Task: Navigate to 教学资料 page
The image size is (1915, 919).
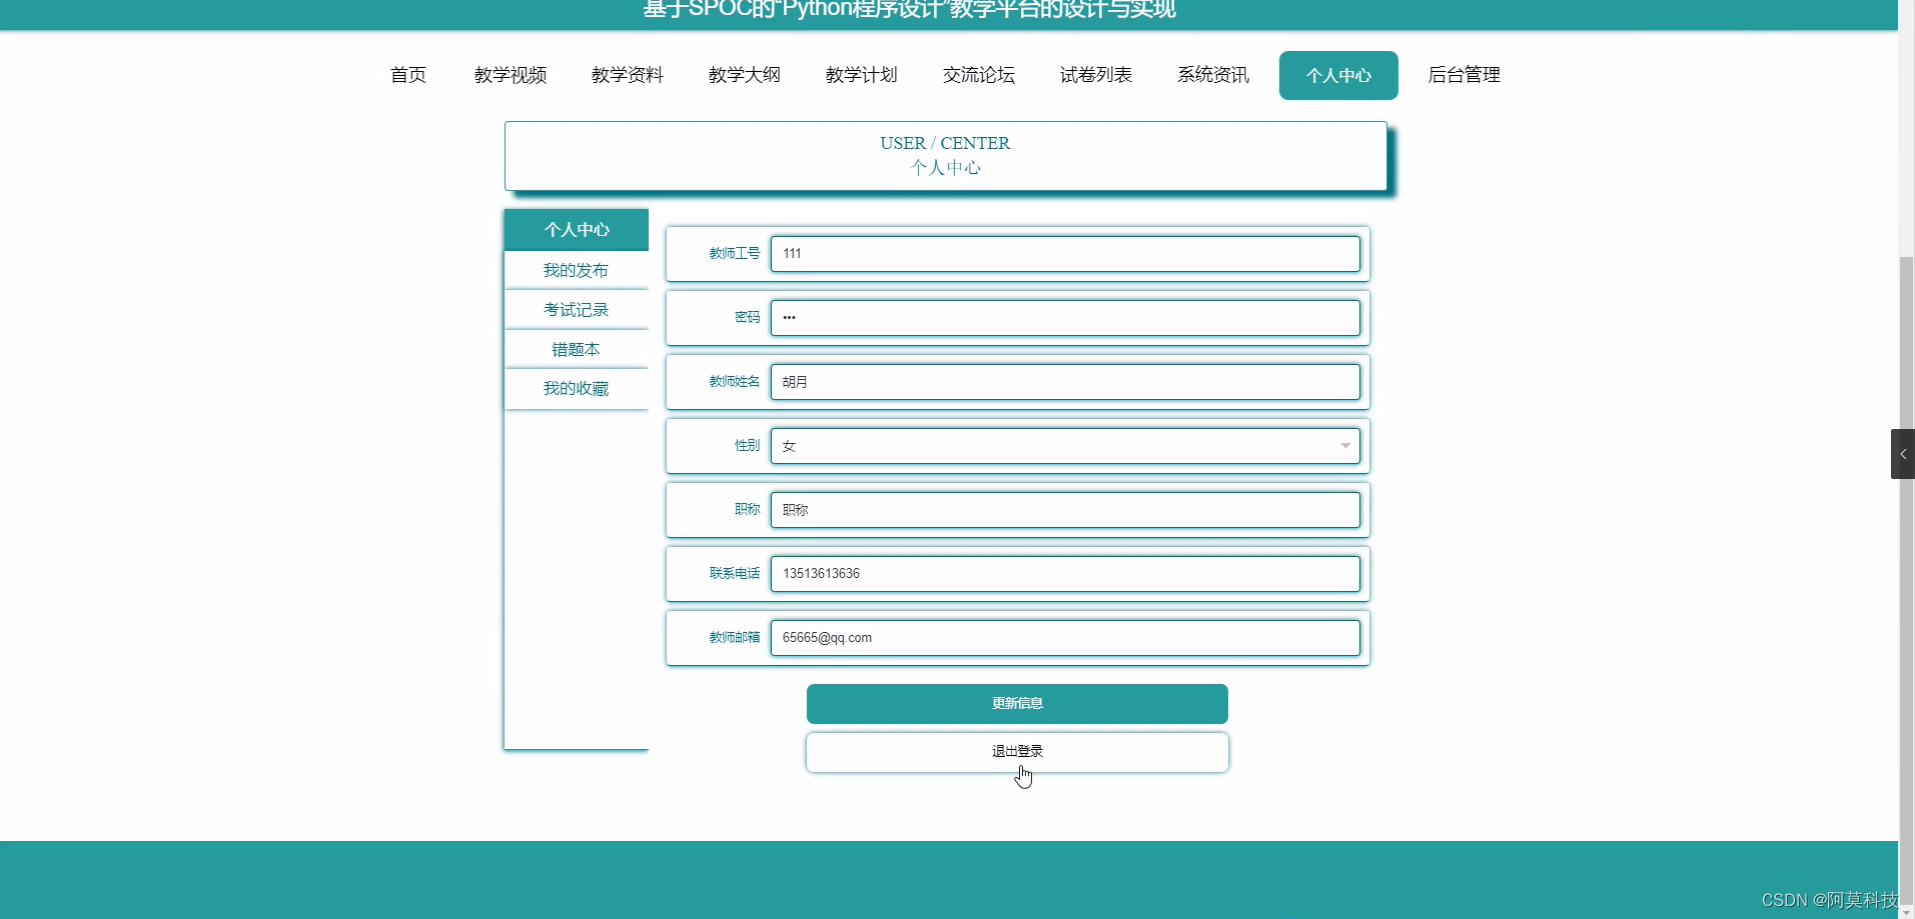Action: point(627,75)
